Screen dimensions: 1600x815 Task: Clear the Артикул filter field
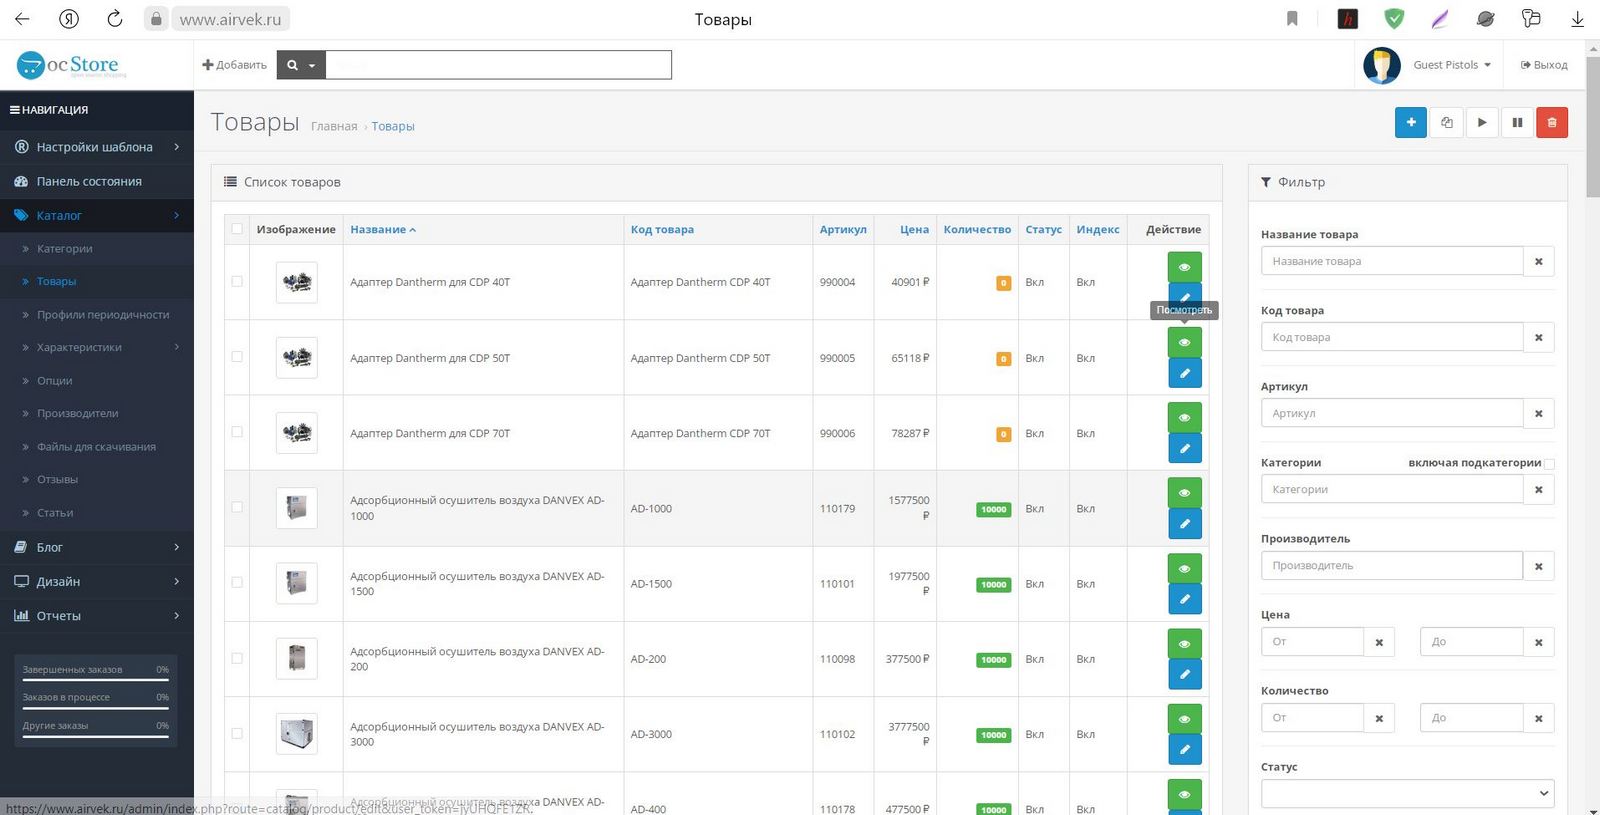click(x=1538, y=413)
